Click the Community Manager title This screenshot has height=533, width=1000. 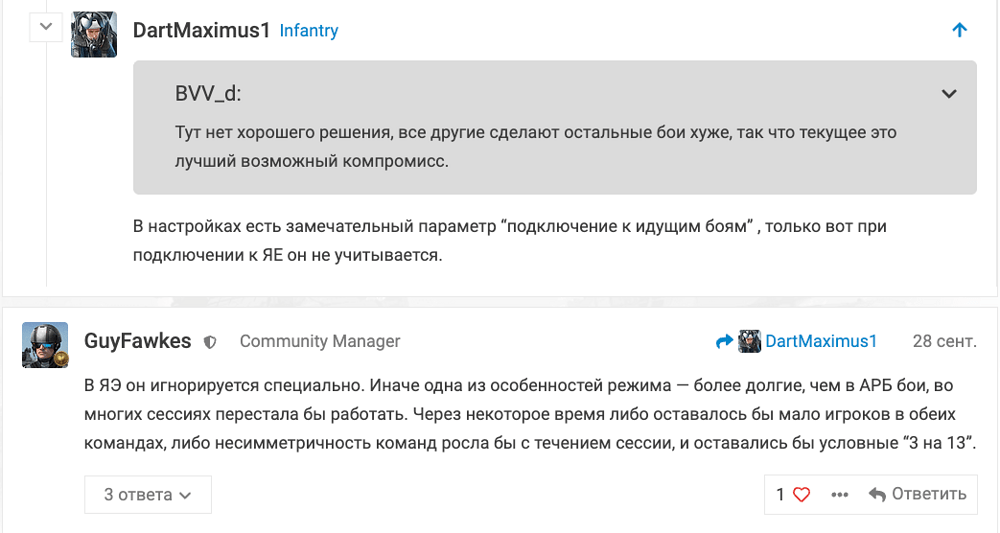(320, 341)
